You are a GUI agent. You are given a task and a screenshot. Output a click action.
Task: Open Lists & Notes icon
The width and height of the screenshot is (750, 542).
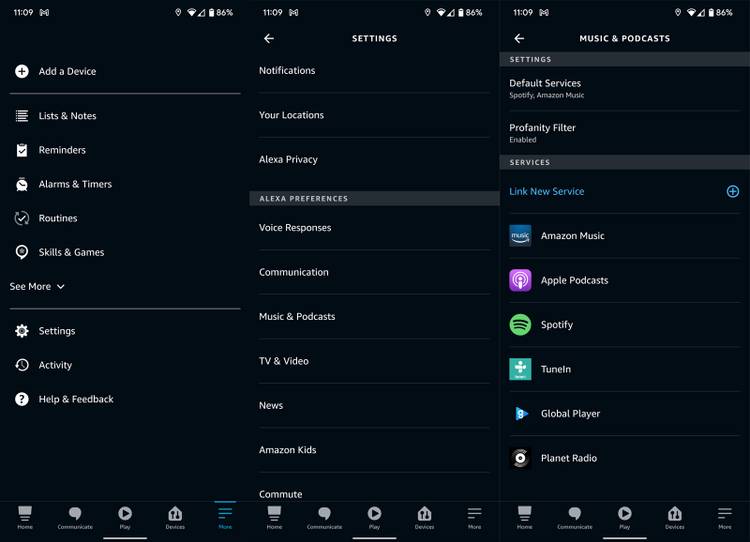[22, 116]
